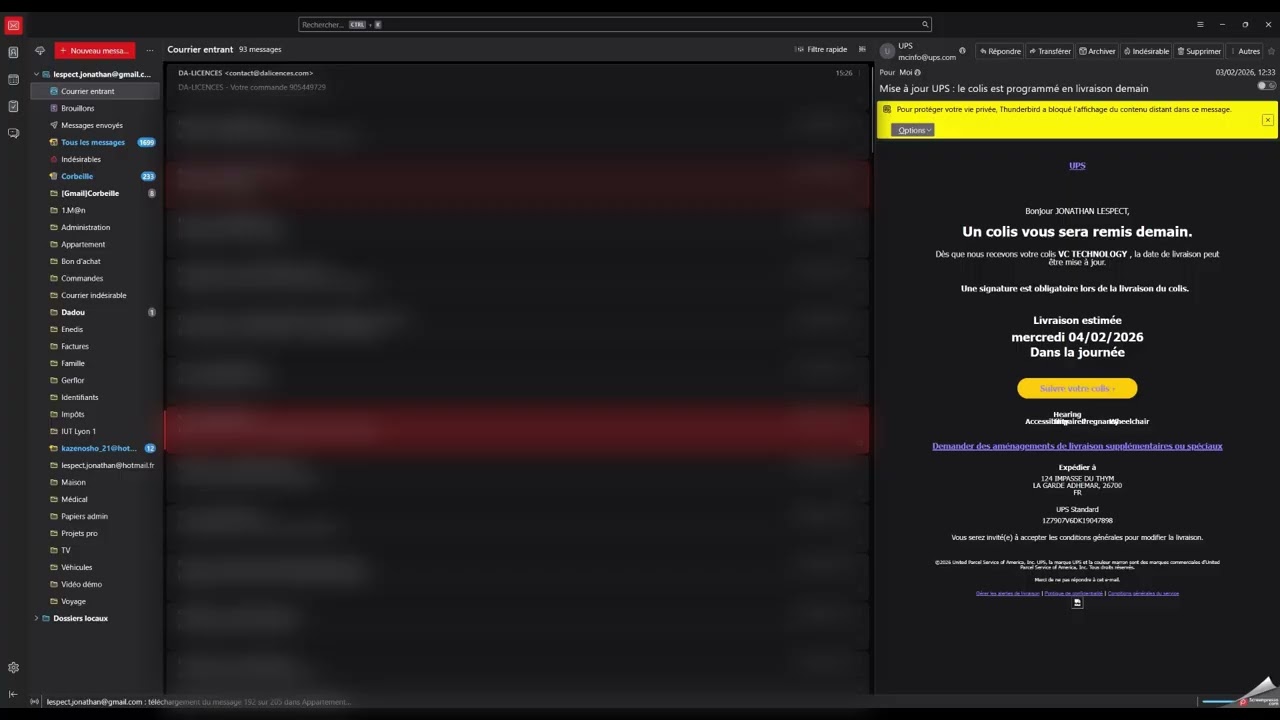Image resolution: width=1280 pixels, height=720 pixels.
Task: Click the New message button
Action: coord(95,50)
